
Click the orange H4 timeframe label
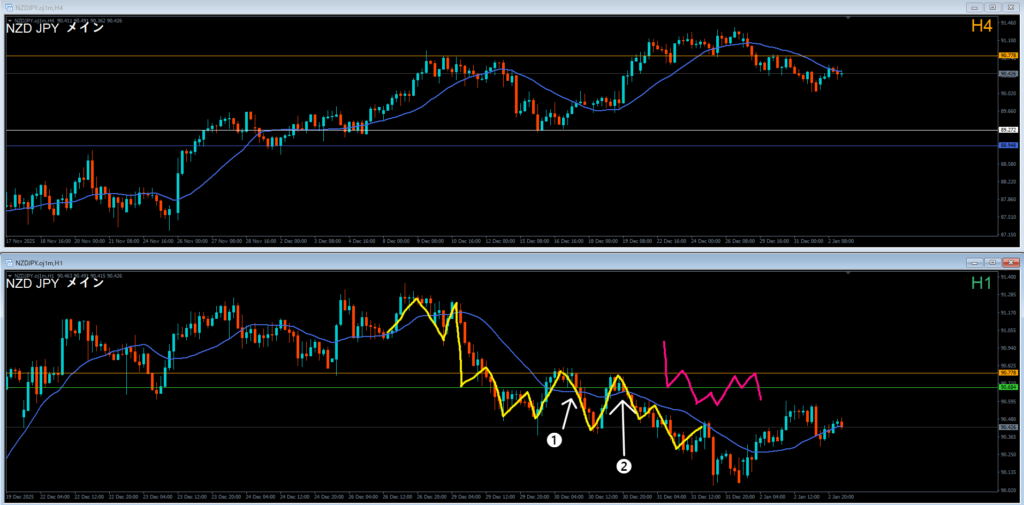(x=982, y=27)
